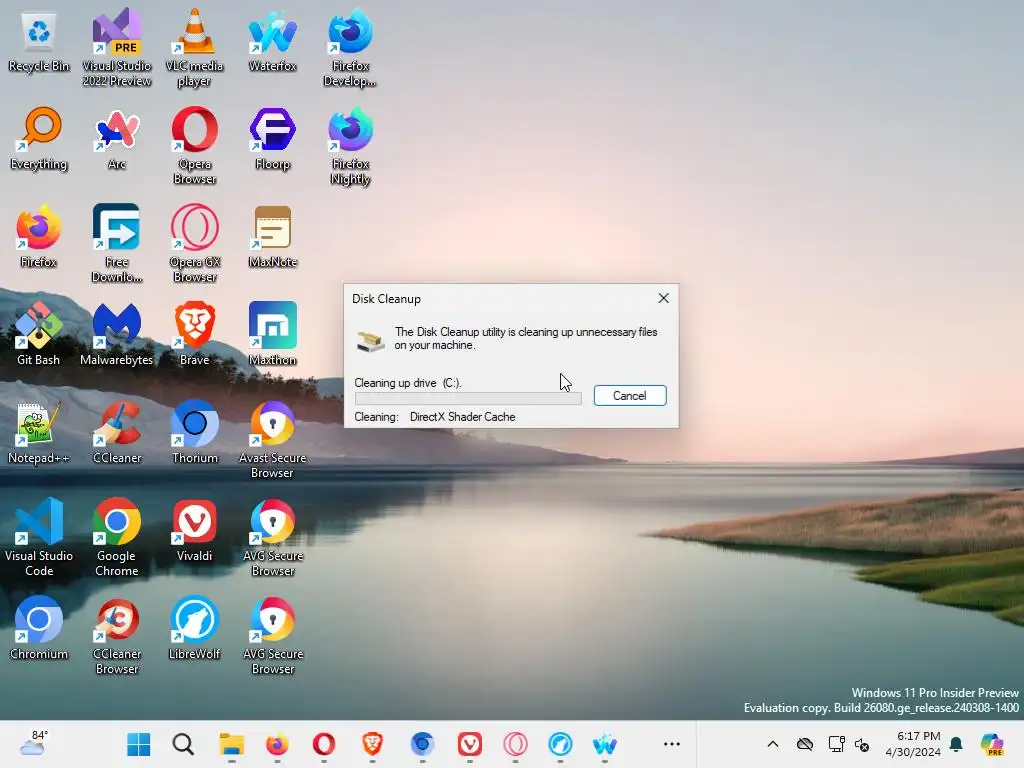
Task: Select the Thorium desktop shortcut
Action: click(x=195, y=432)
